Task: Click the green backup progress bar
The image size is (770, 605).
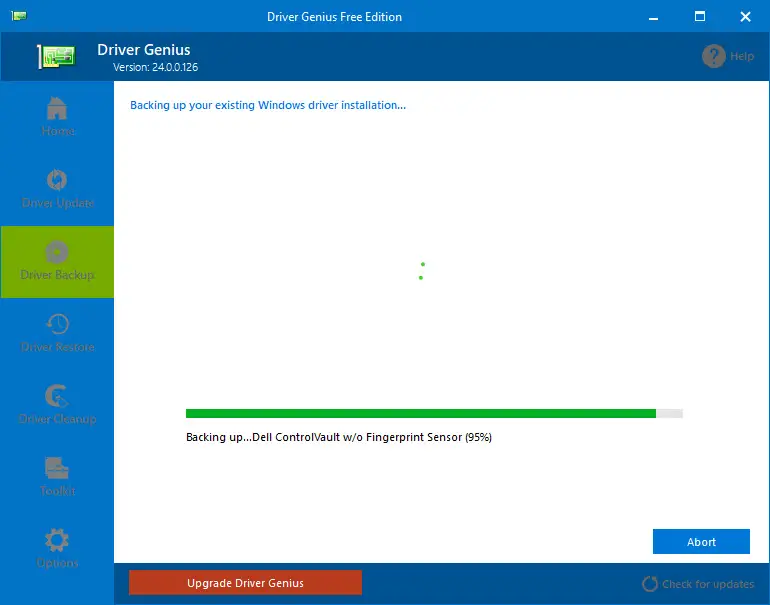Action: [434, 413]
